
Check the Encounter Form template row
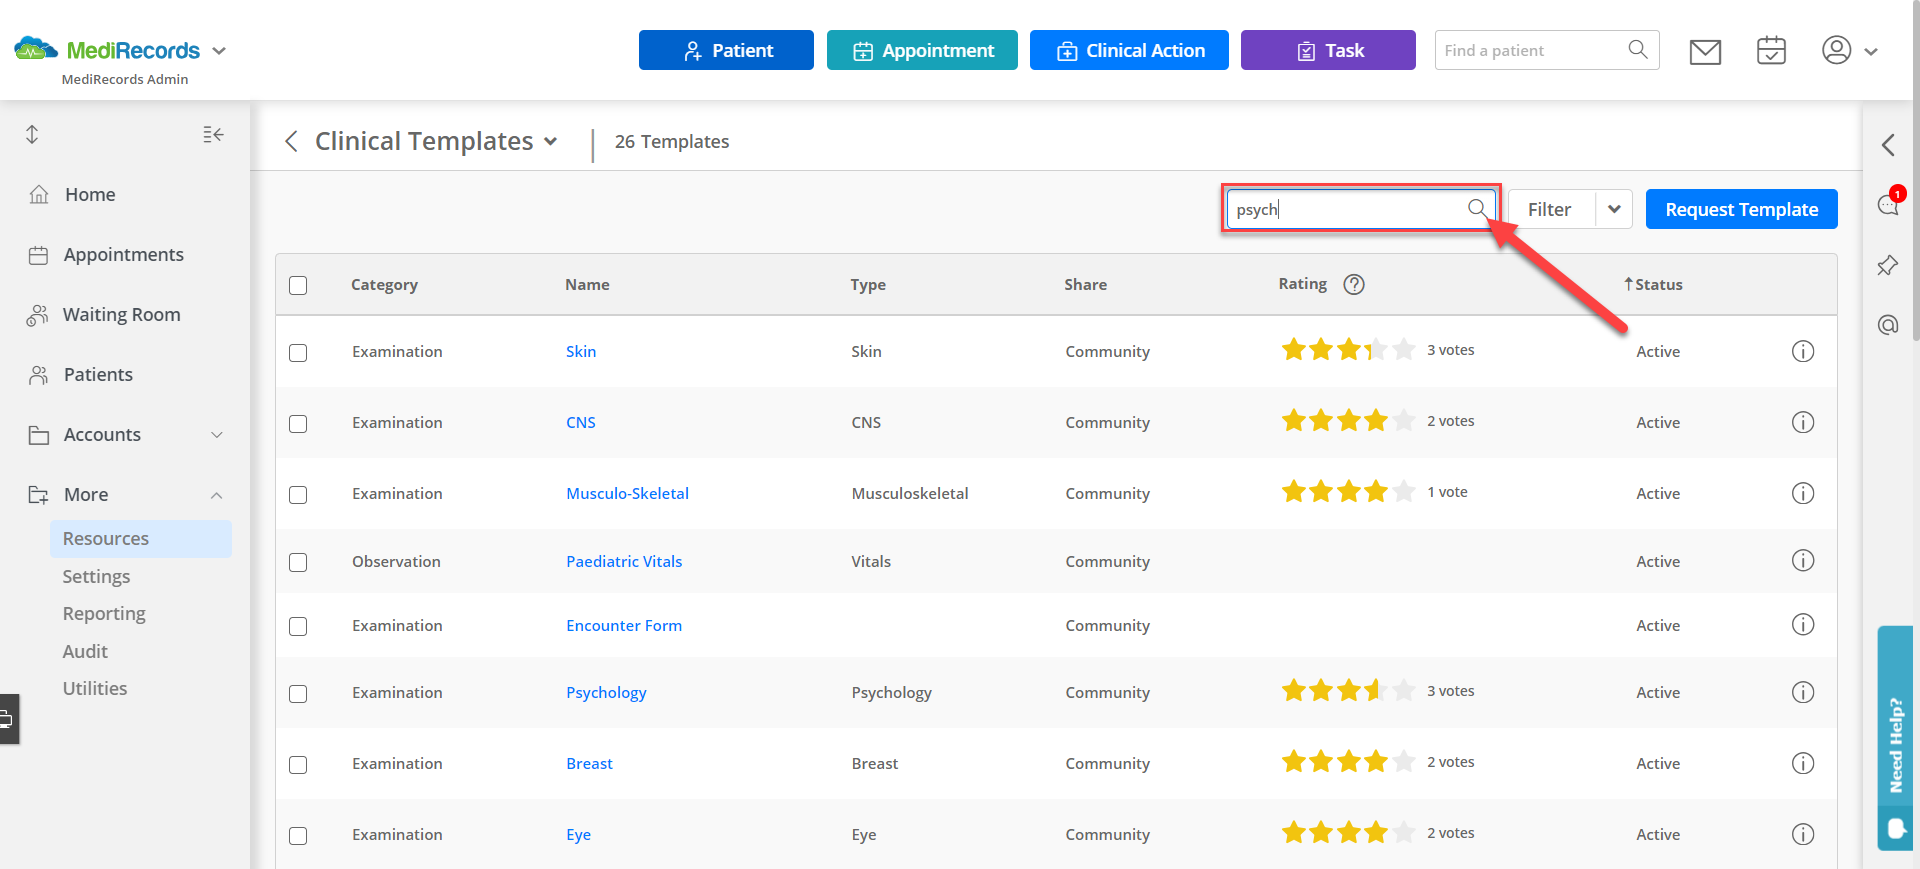(298, 627)
